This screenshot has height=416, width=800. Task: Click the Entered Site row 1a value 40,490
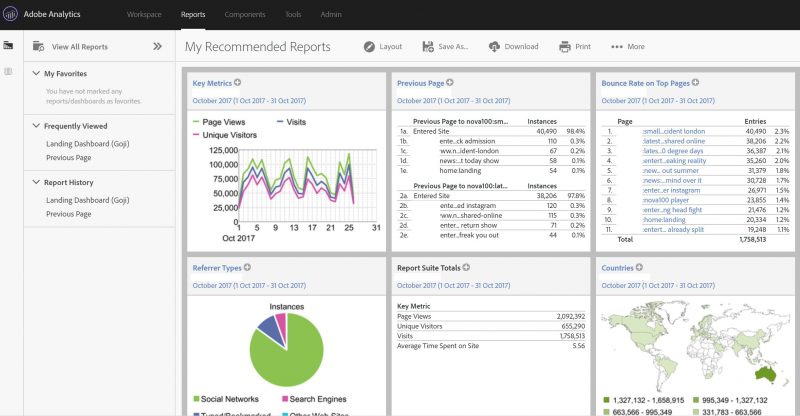[546, 131]
